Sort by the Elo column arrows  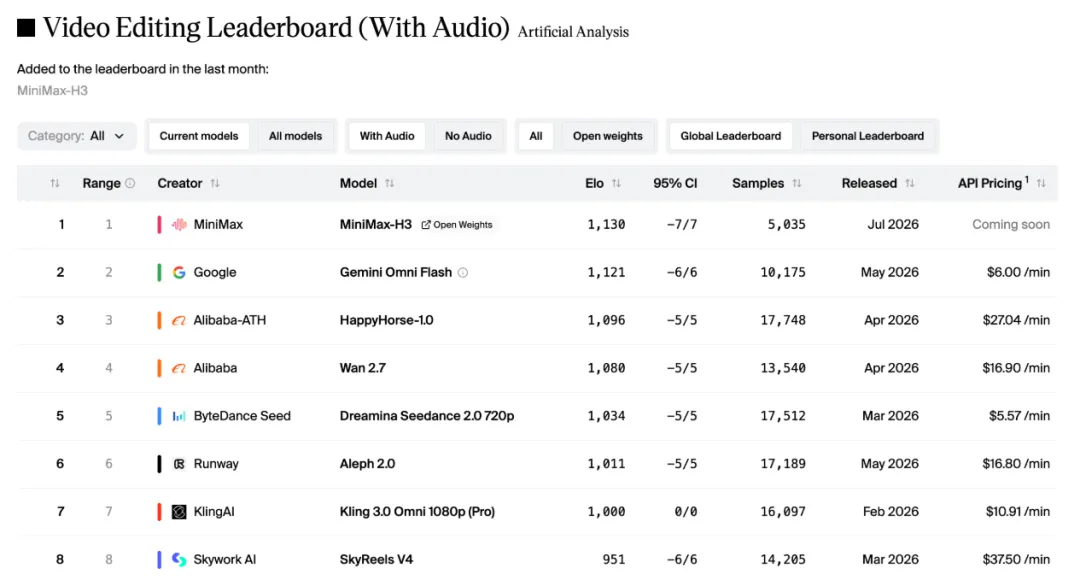click(x=616, y=183)
